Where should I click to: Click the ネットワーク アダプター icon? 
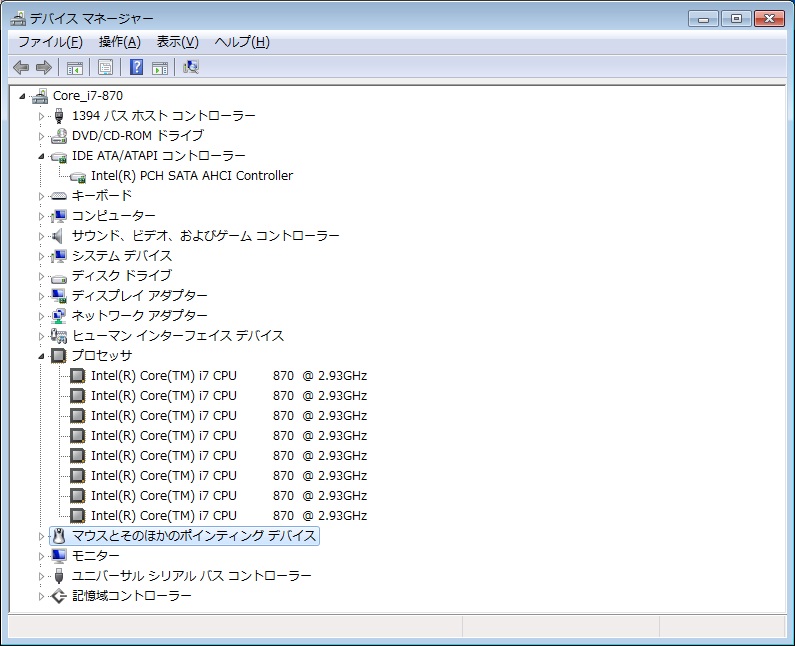pos(59,316)
